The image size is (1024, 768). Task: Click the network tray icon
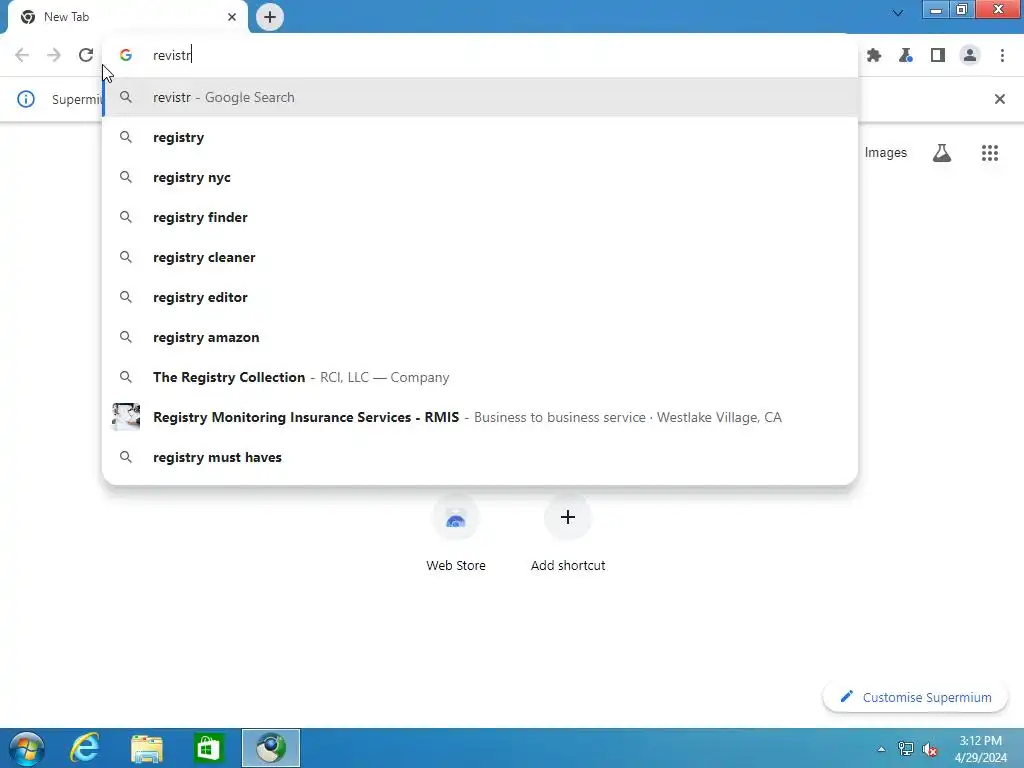906,749
